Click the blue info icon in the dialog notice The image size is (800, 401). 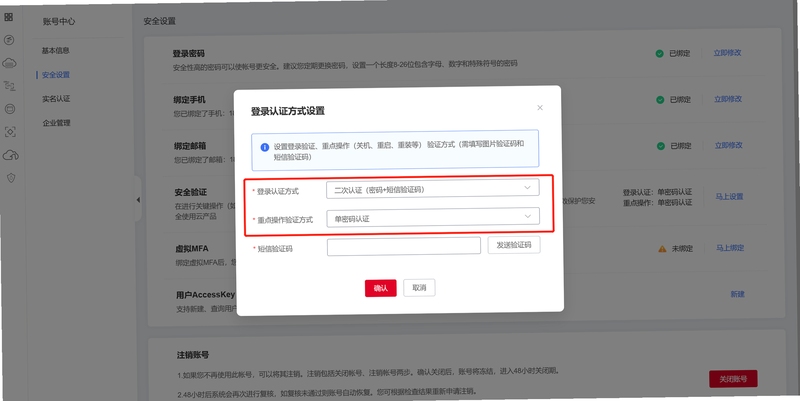264,147
